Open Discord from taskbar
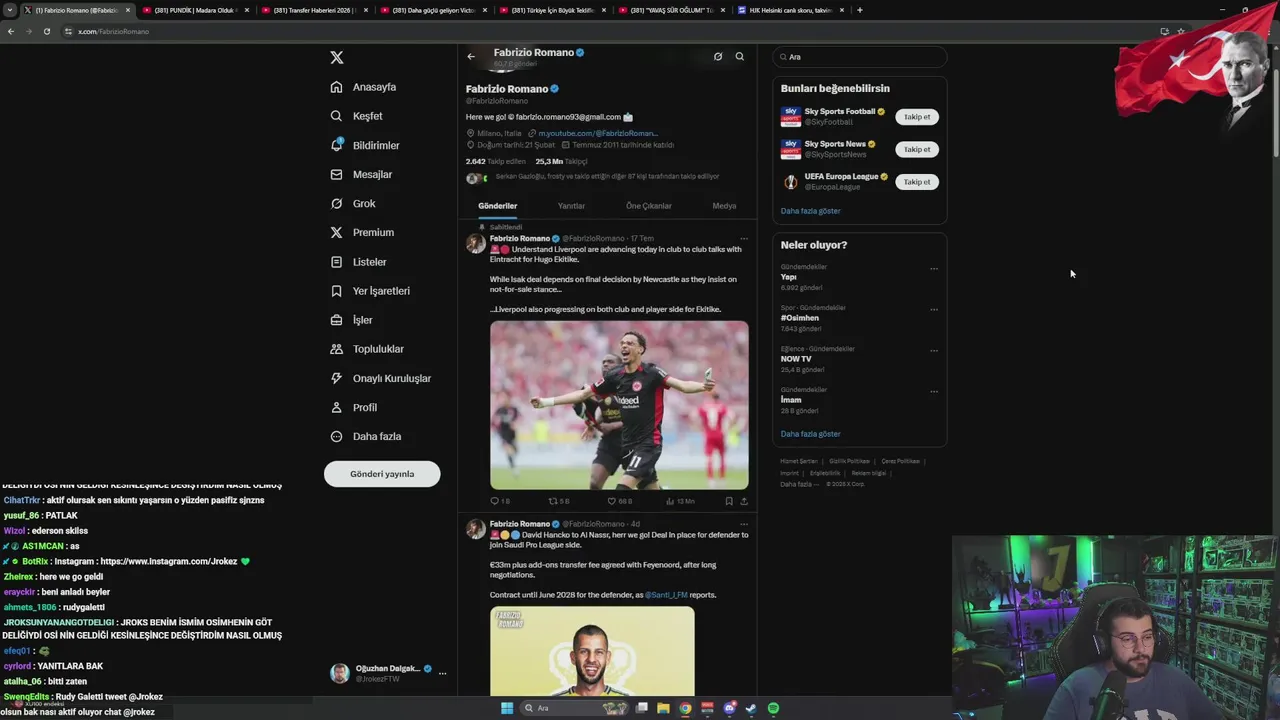 point(729,708)
